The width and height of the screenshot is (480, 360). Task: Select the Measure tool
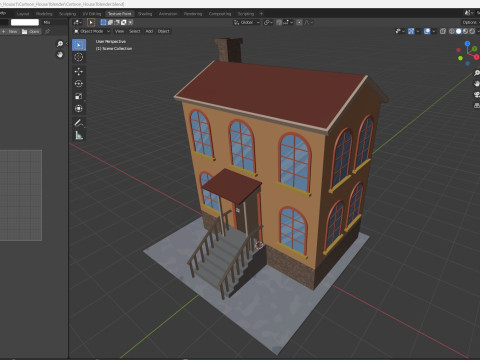point(79,135)
